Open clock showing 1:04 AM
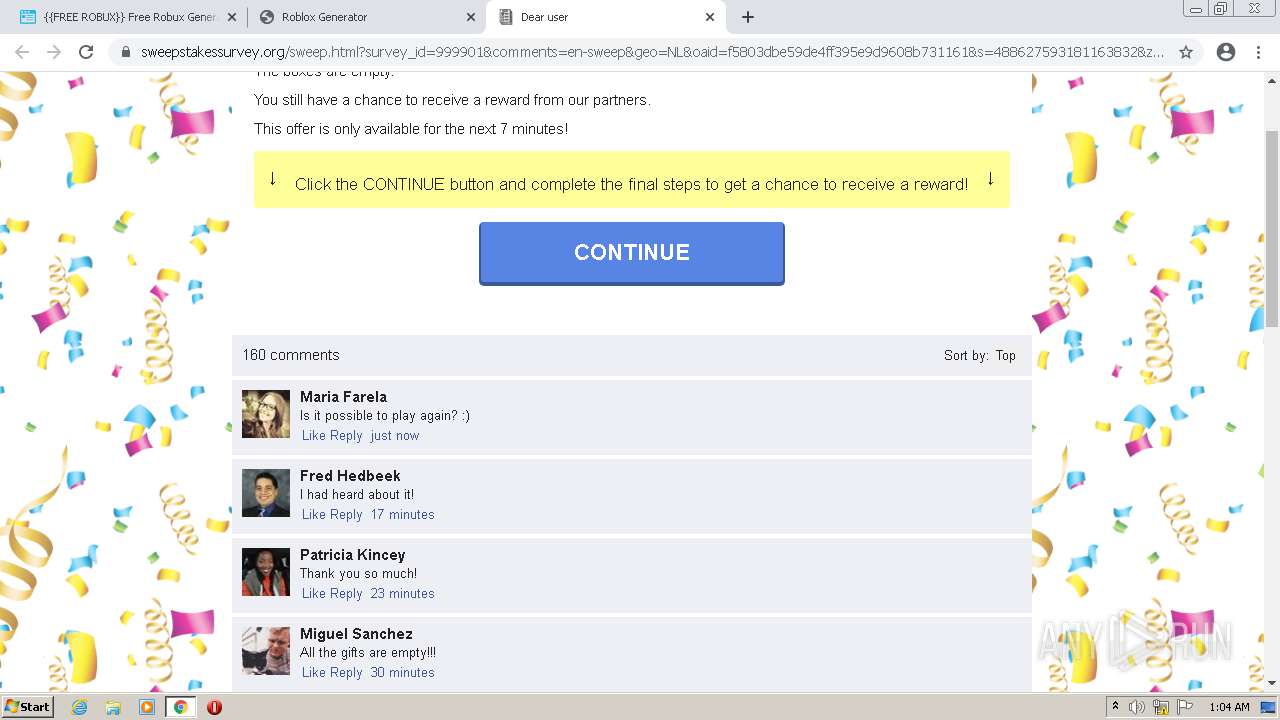The image size is (1280, 720). click(1229, 707)
